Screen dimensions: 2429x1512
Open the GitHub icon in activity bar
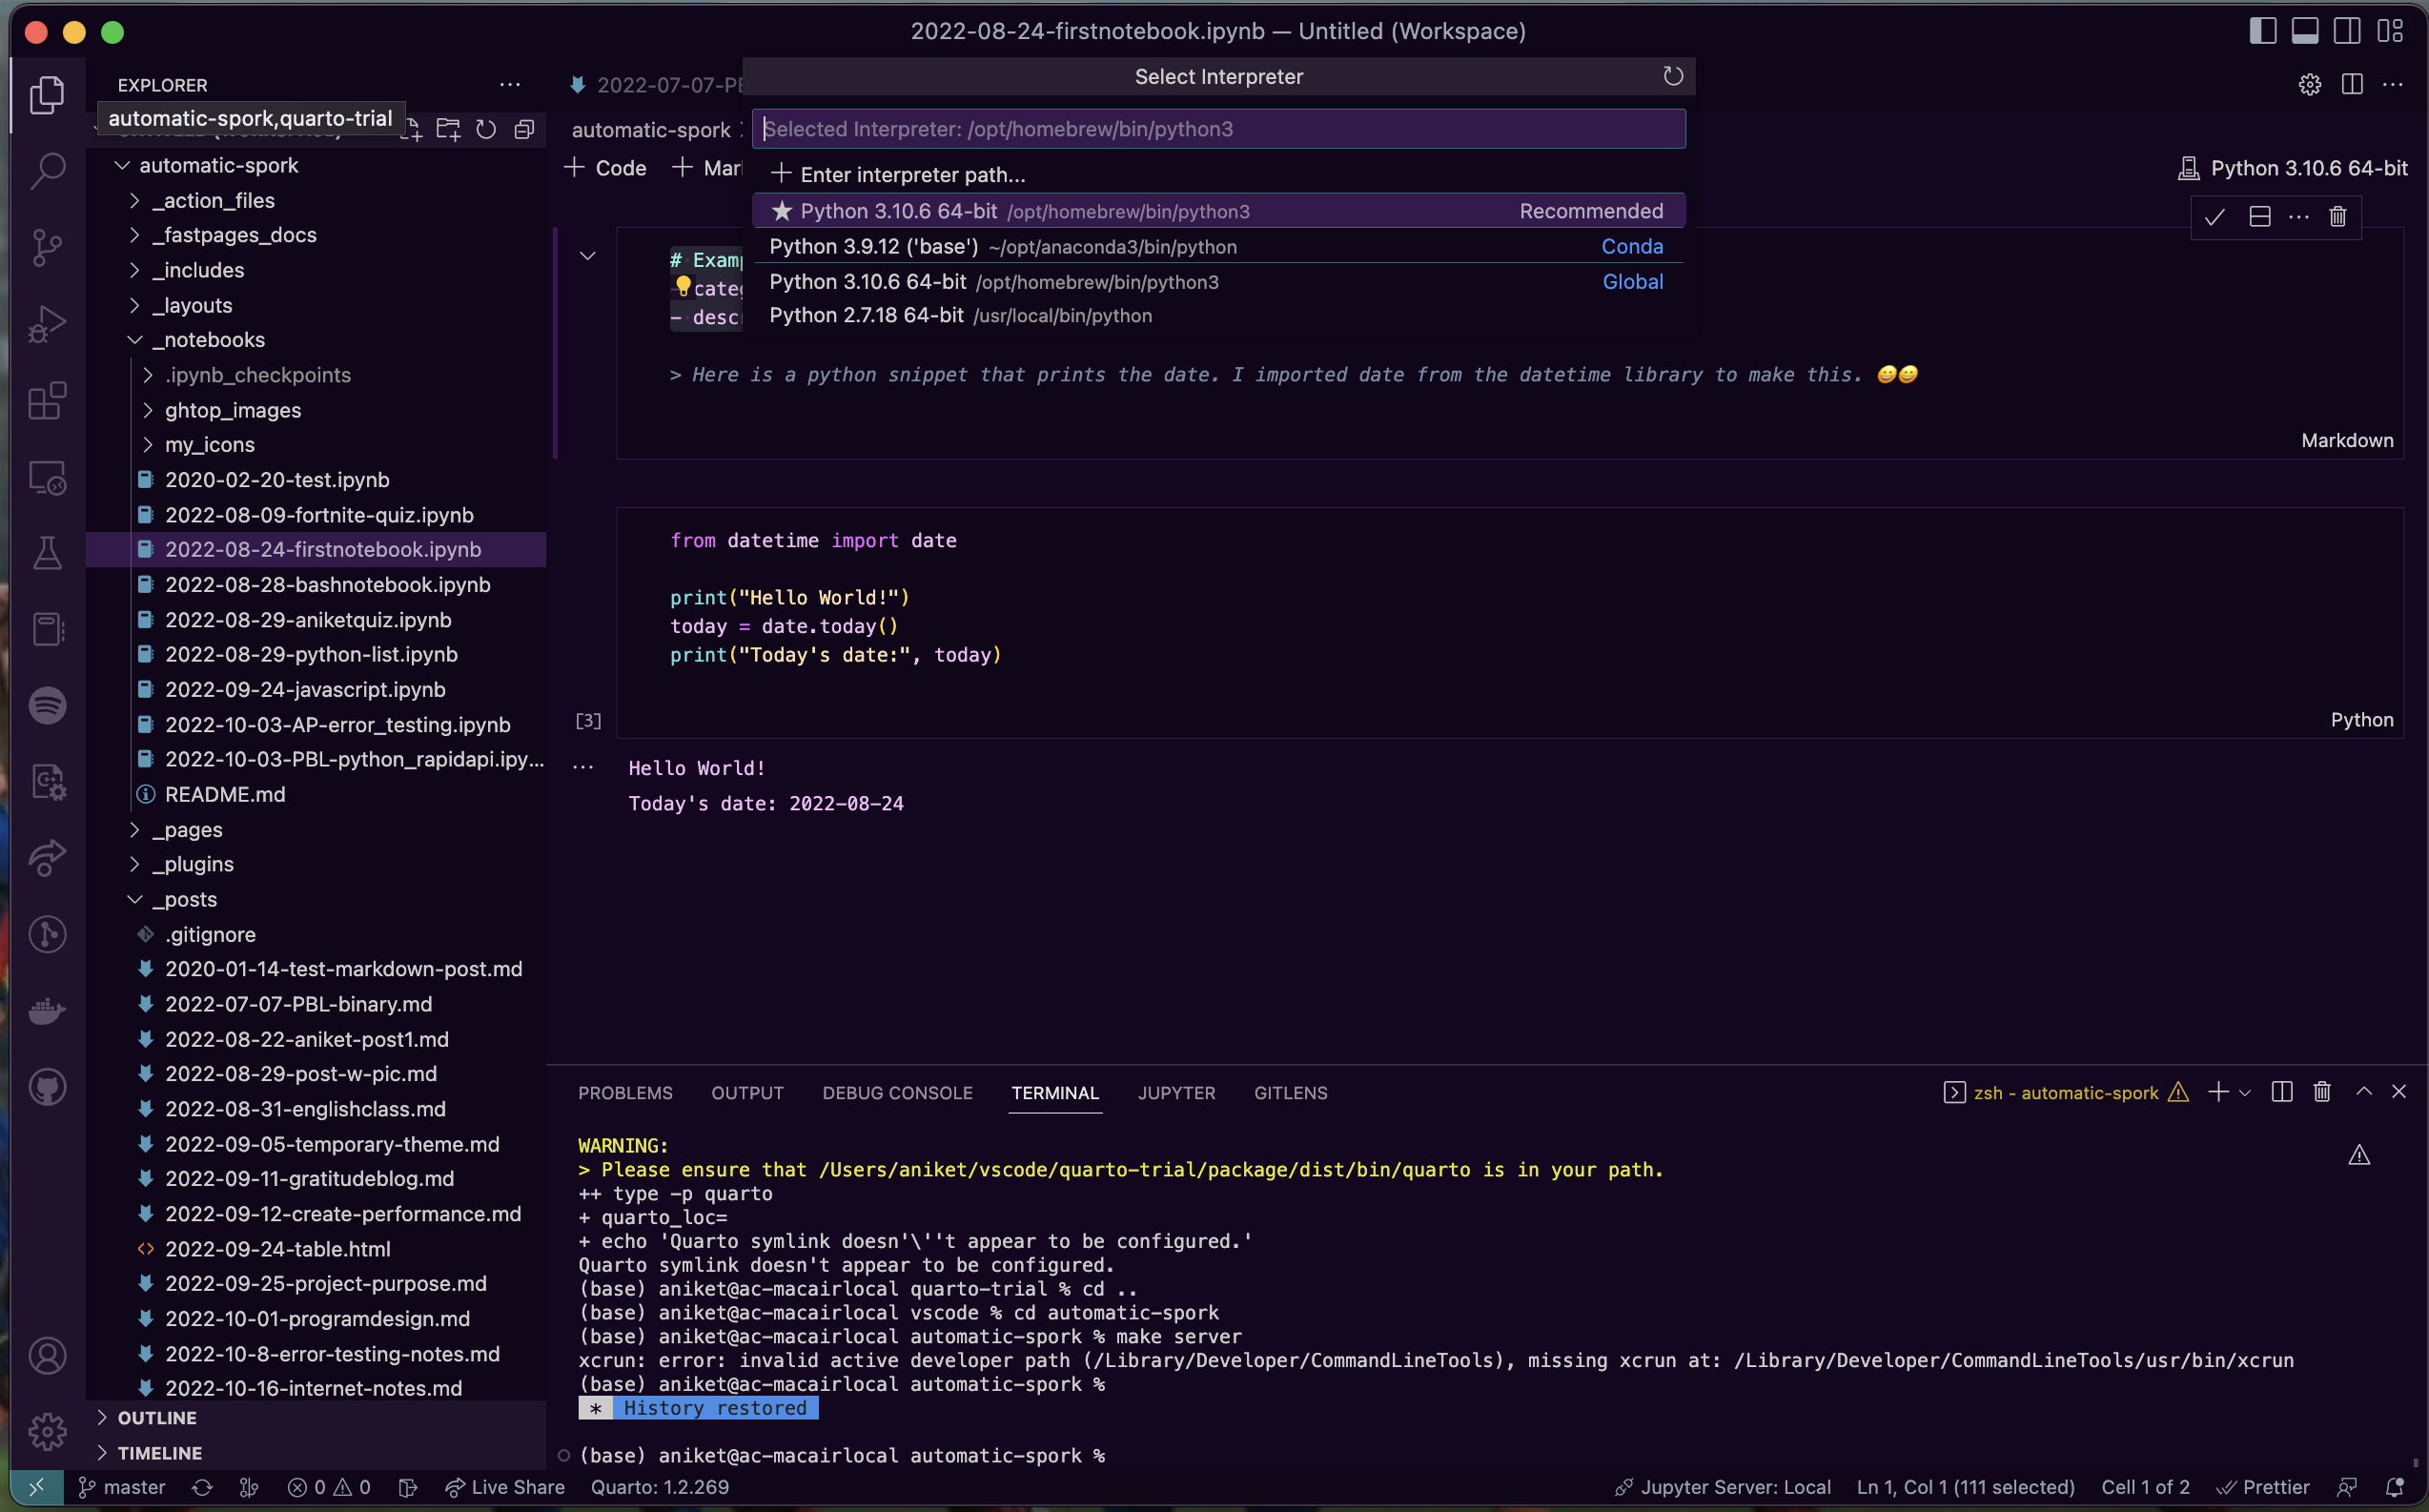47,1087
